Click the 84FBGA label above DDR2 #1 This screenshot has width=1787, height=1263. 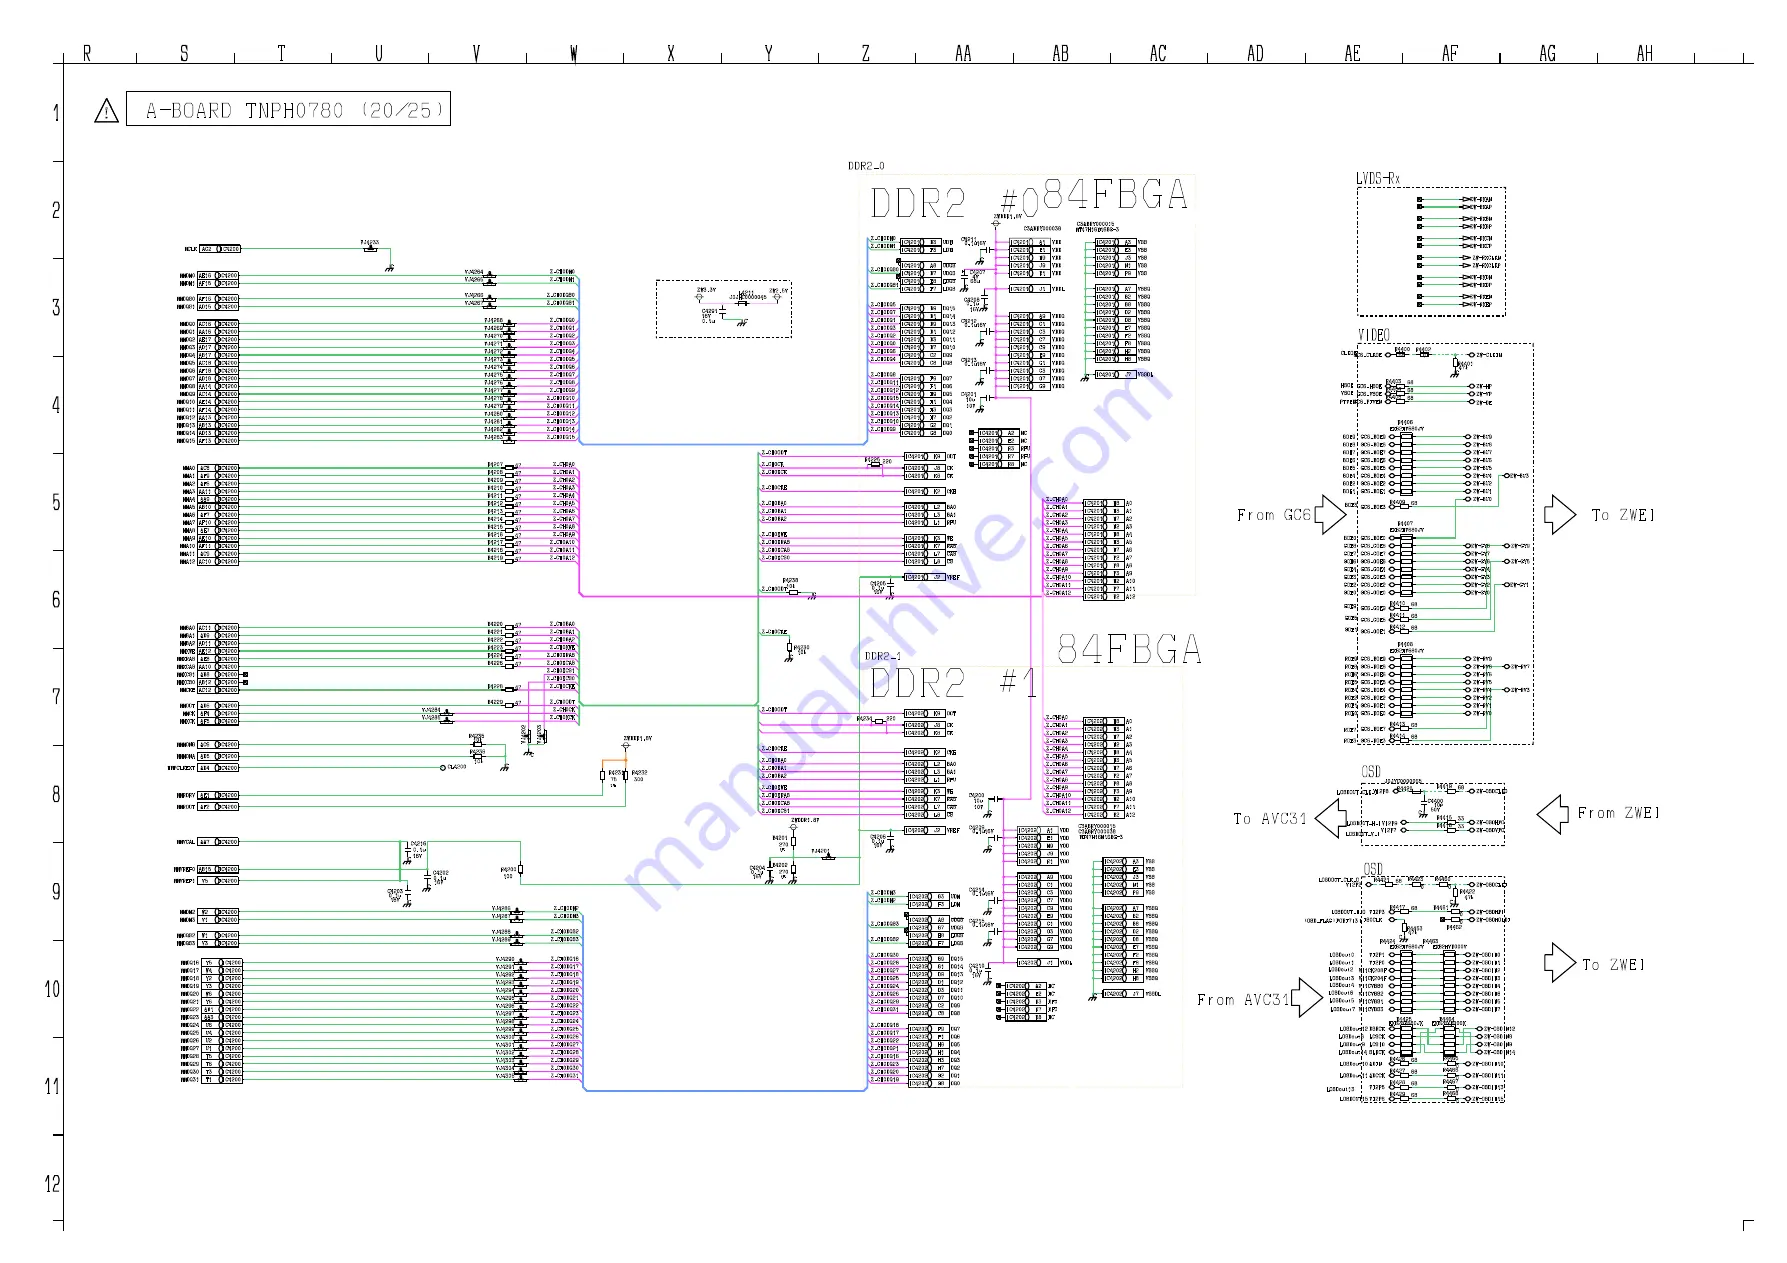(x=1129, y=649)
